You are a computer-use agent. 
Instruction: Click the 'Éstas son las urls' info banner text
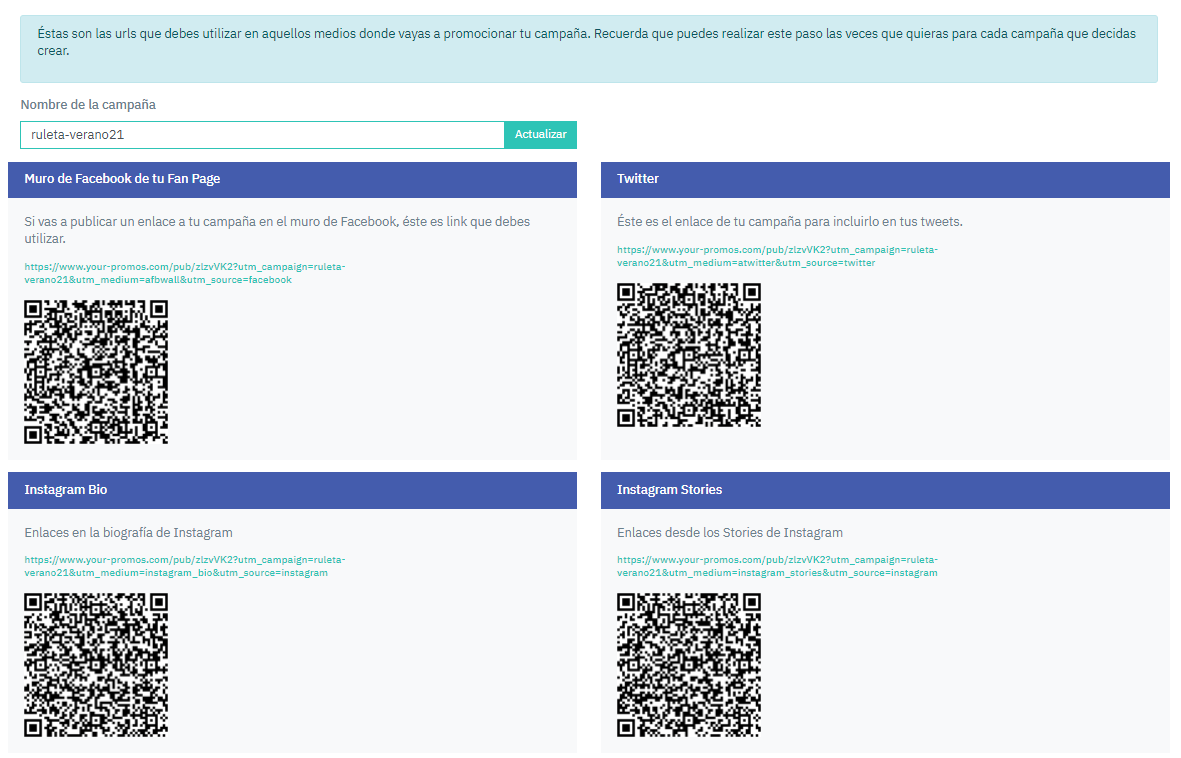click(587, 42)
